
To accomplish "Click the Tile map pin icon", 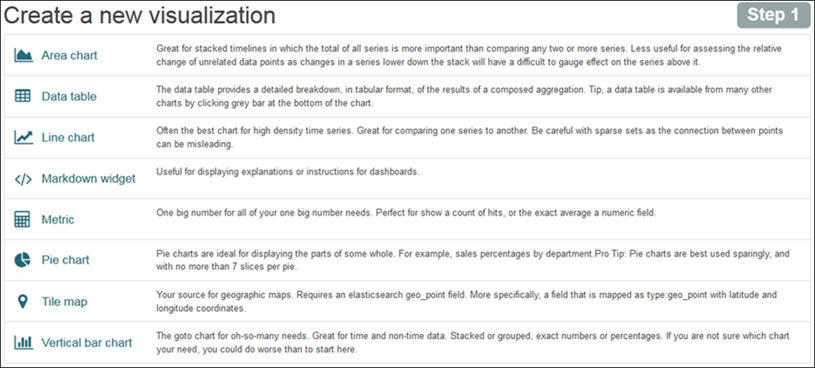I will click(x=22, y=301).
